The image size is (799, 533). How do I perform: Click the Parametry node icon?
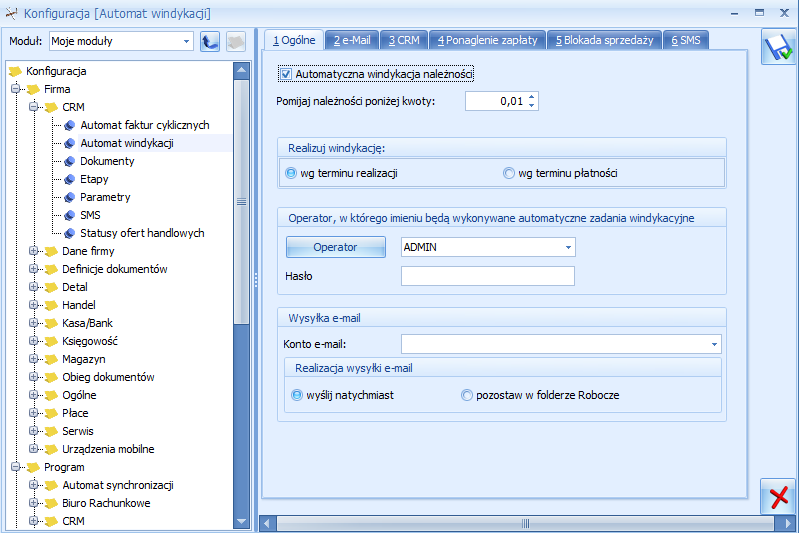click(x=70, y=197)
